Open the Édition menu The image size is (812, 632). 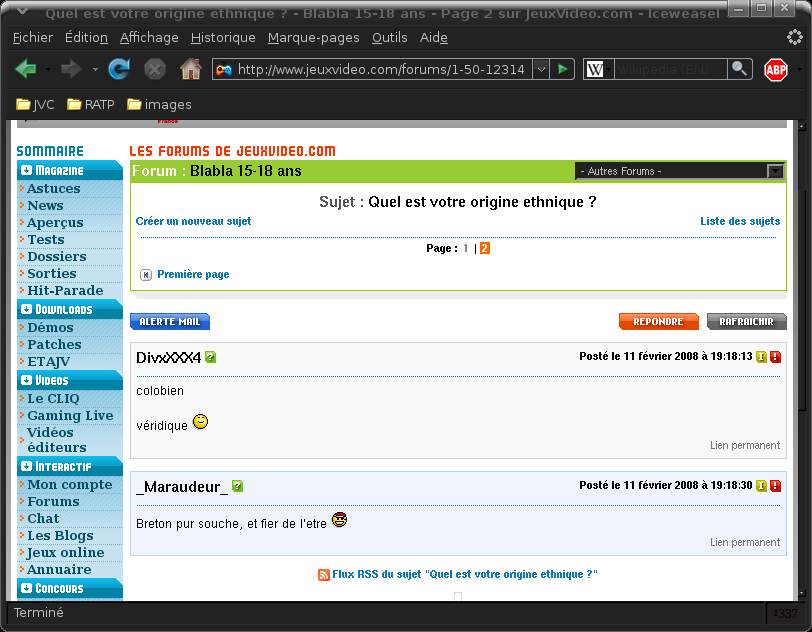86,38
